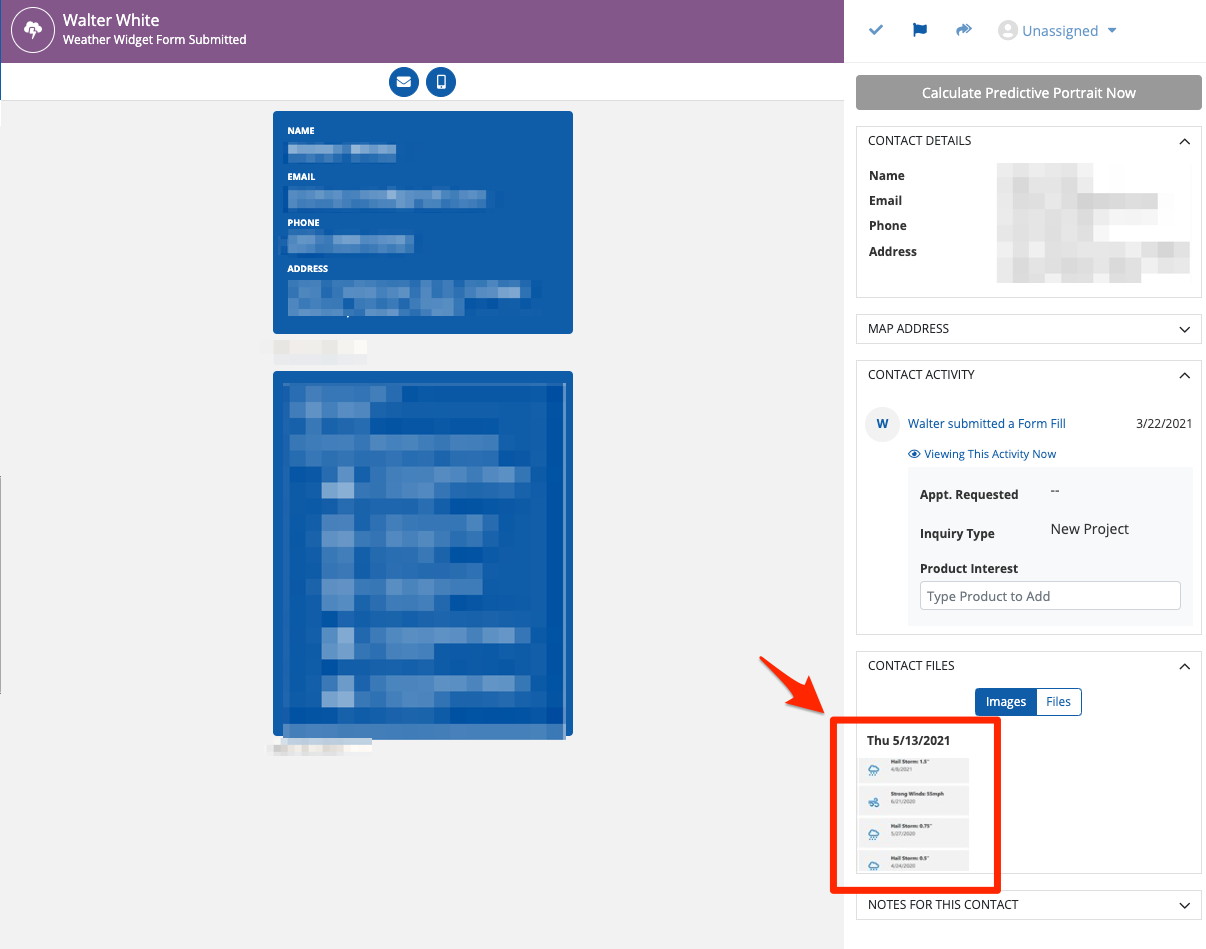The width and height of the screenshot is (1206, 949).
Task: Flag this lead with the flag icon
Action: tap(920, 31)
